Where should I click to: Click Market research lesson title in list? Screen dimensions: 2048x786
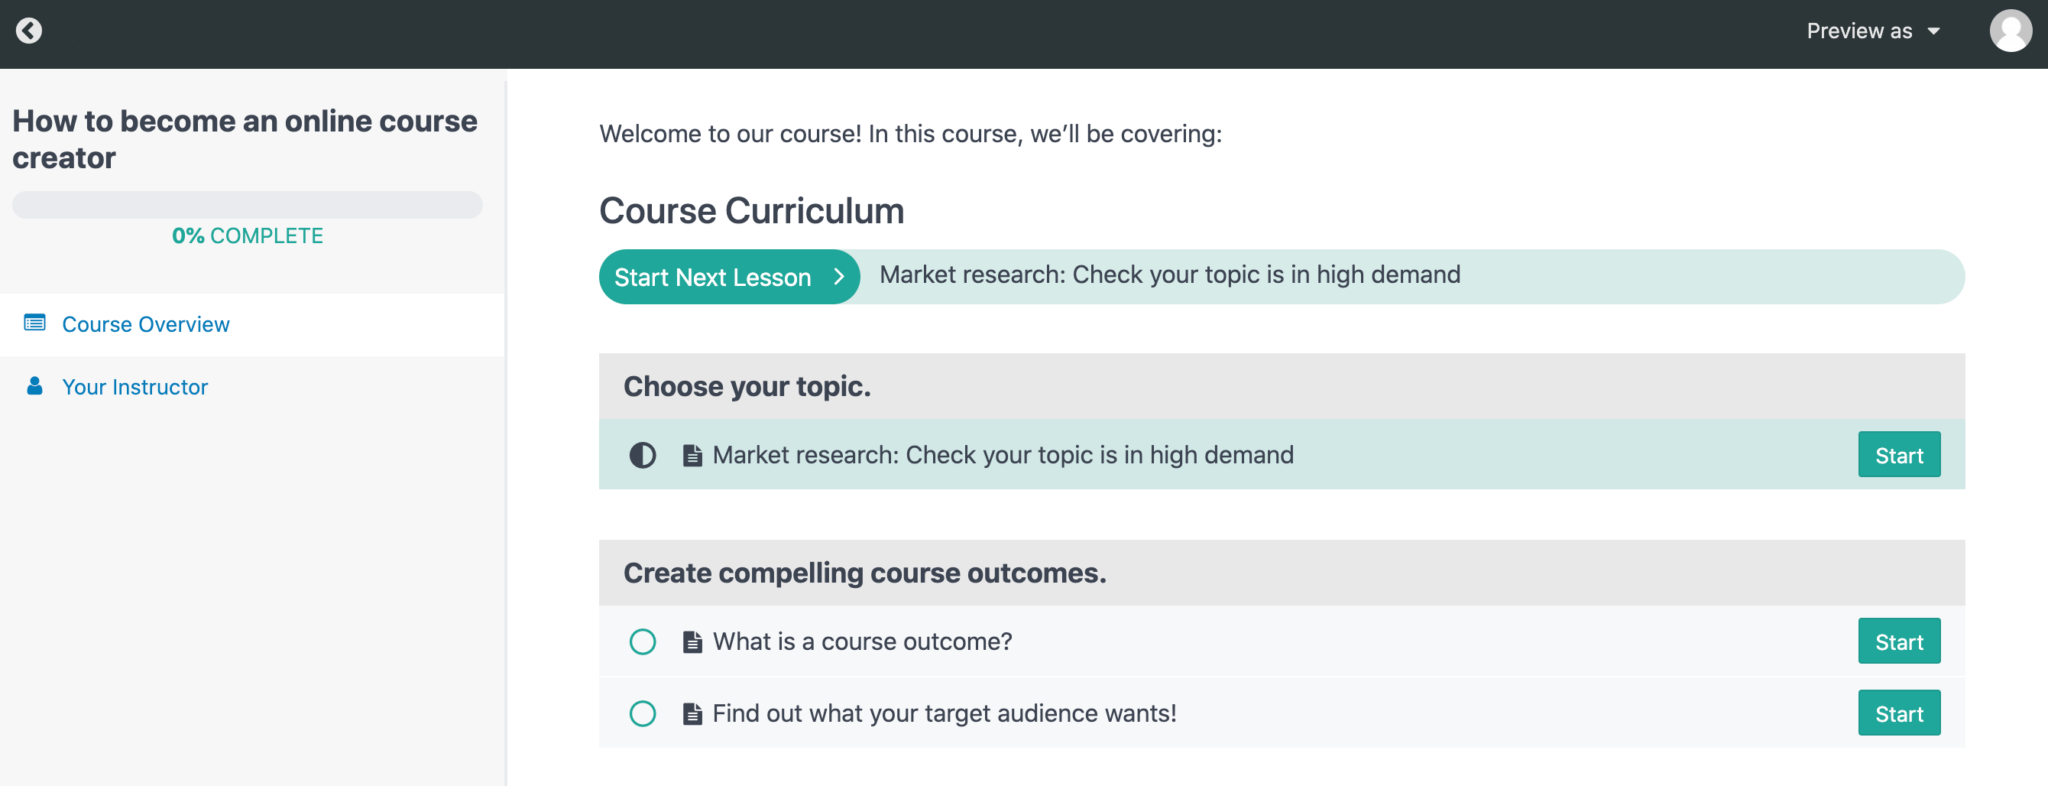click(1003, 455)
